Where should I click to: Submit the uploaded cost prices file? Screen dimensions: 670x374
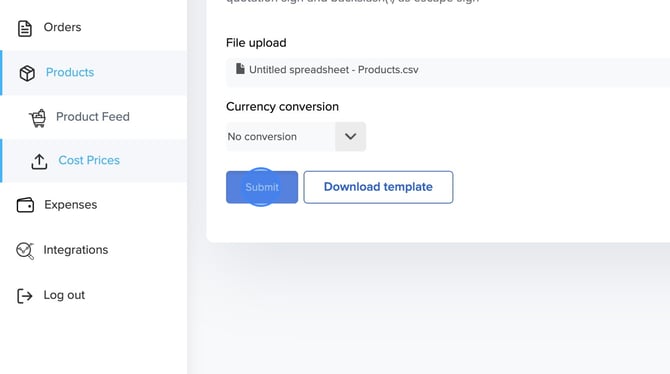point(262,187)
